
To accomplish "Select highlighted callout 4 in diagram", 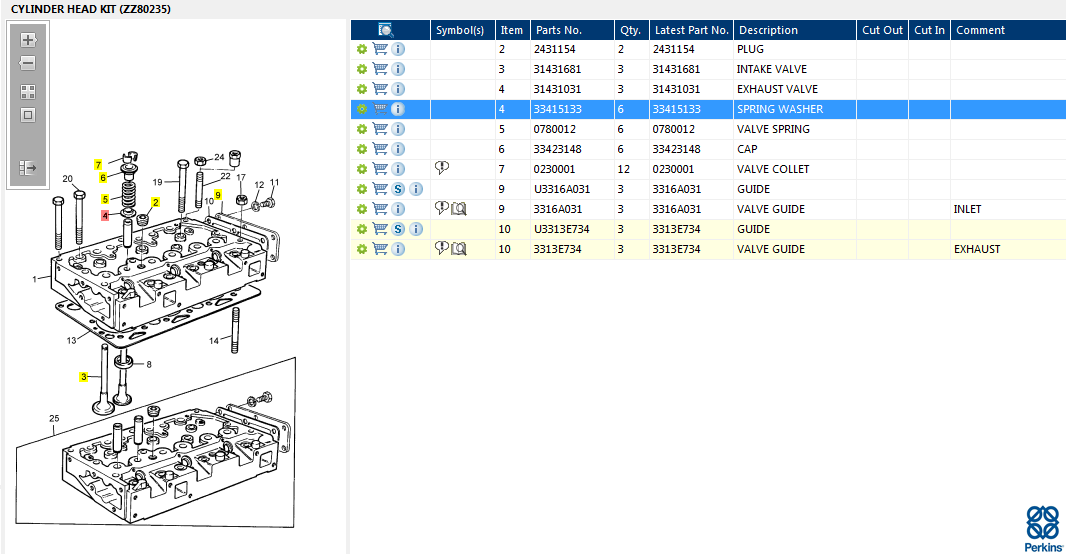I will click(x=105, y=215).
